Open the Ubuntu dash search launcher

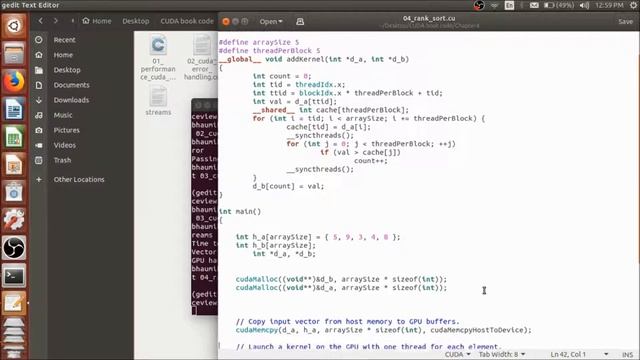13,26
